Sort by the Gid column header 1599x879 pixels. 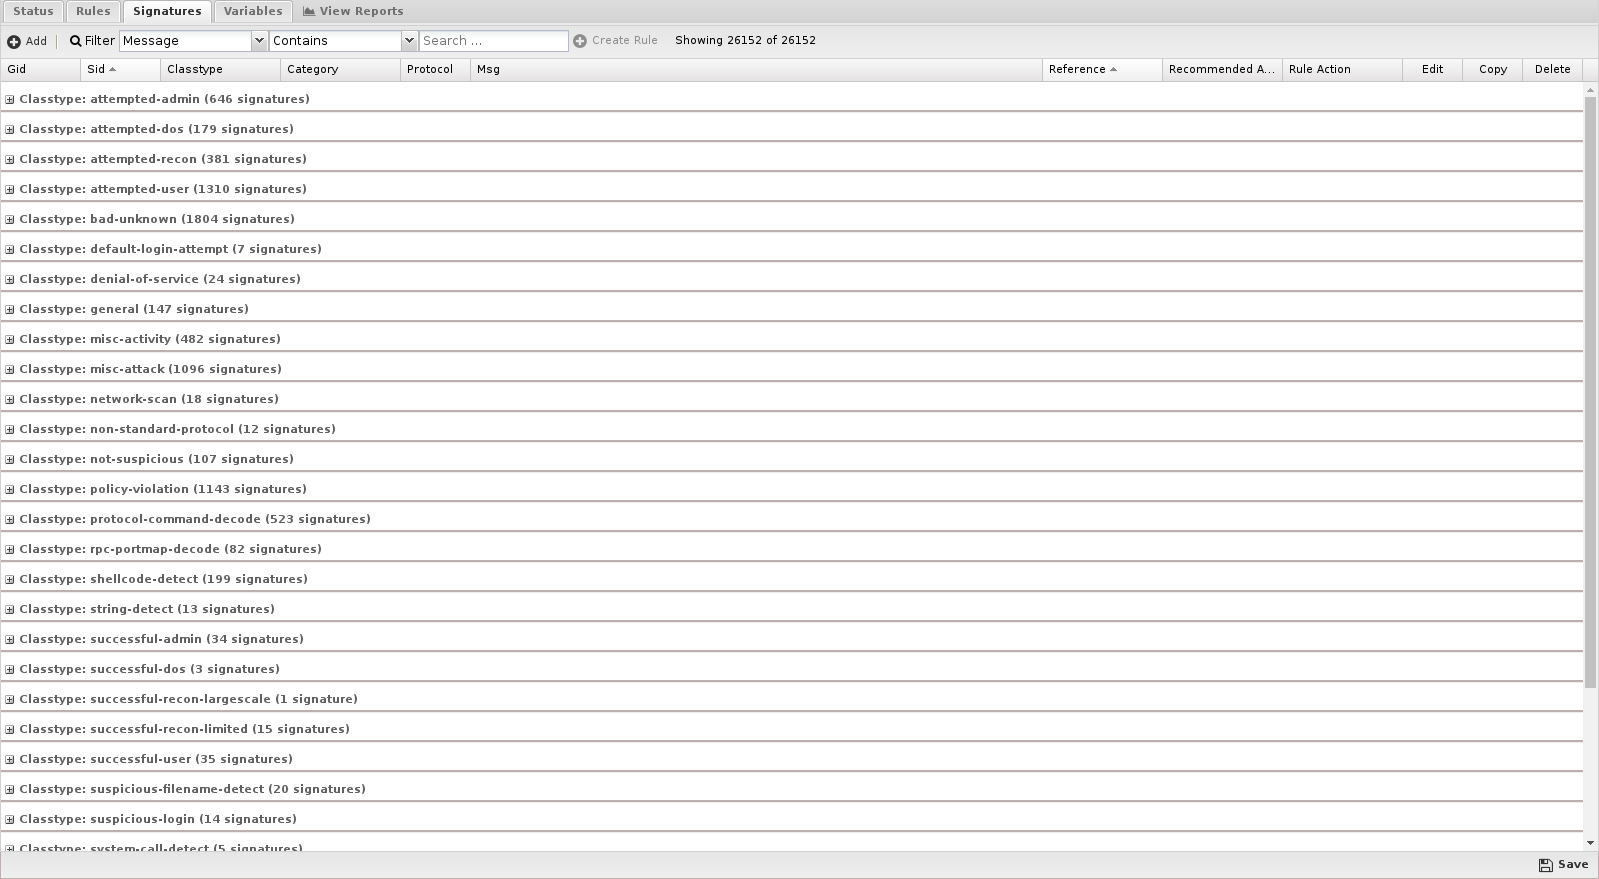(x=40, y=69)
